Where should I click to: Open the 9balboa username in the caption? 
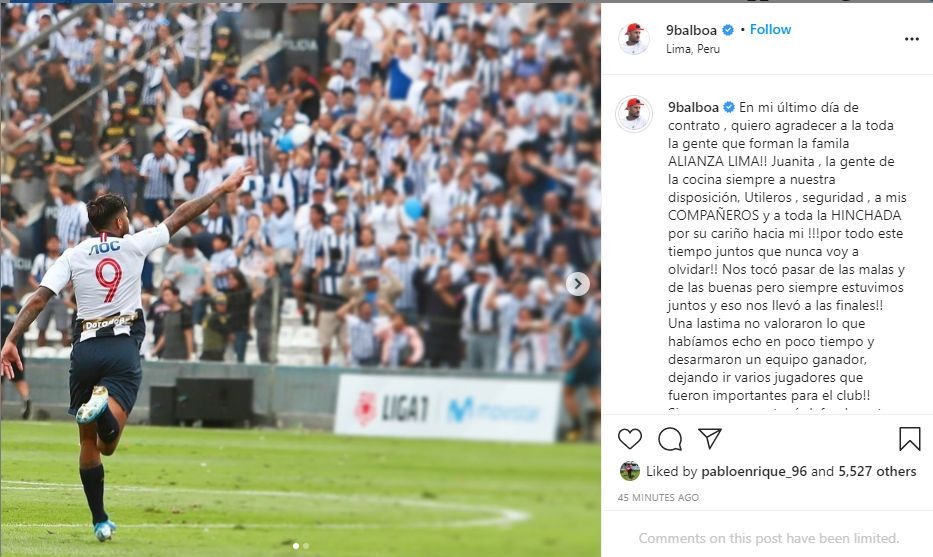coord(693,108)
